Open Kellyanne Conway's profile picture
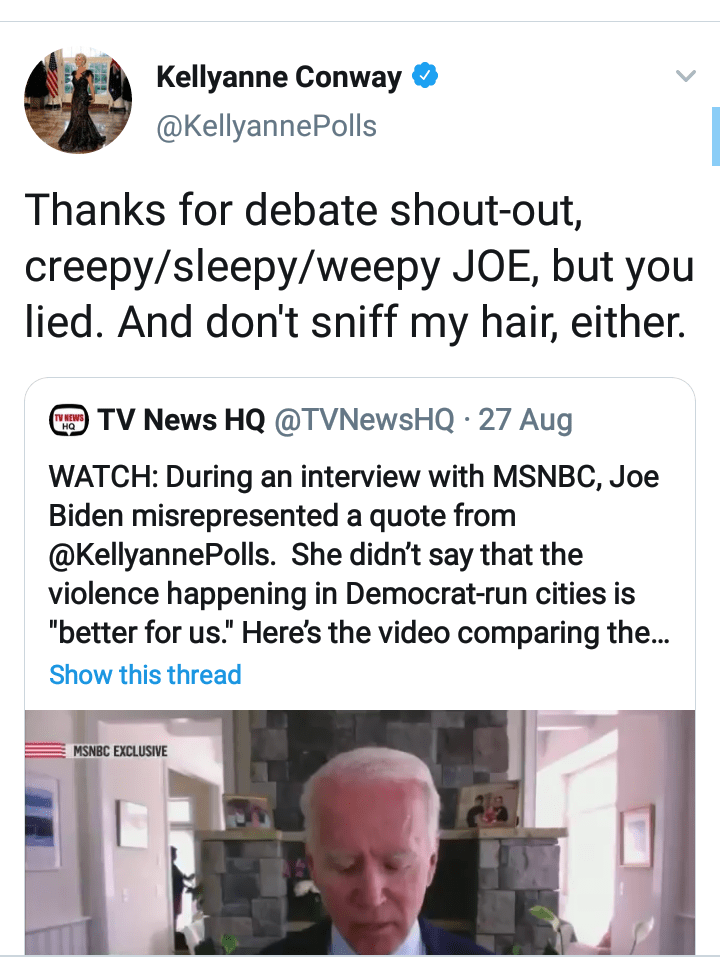The height and width of the screenshot is (958, 720). 78,101
